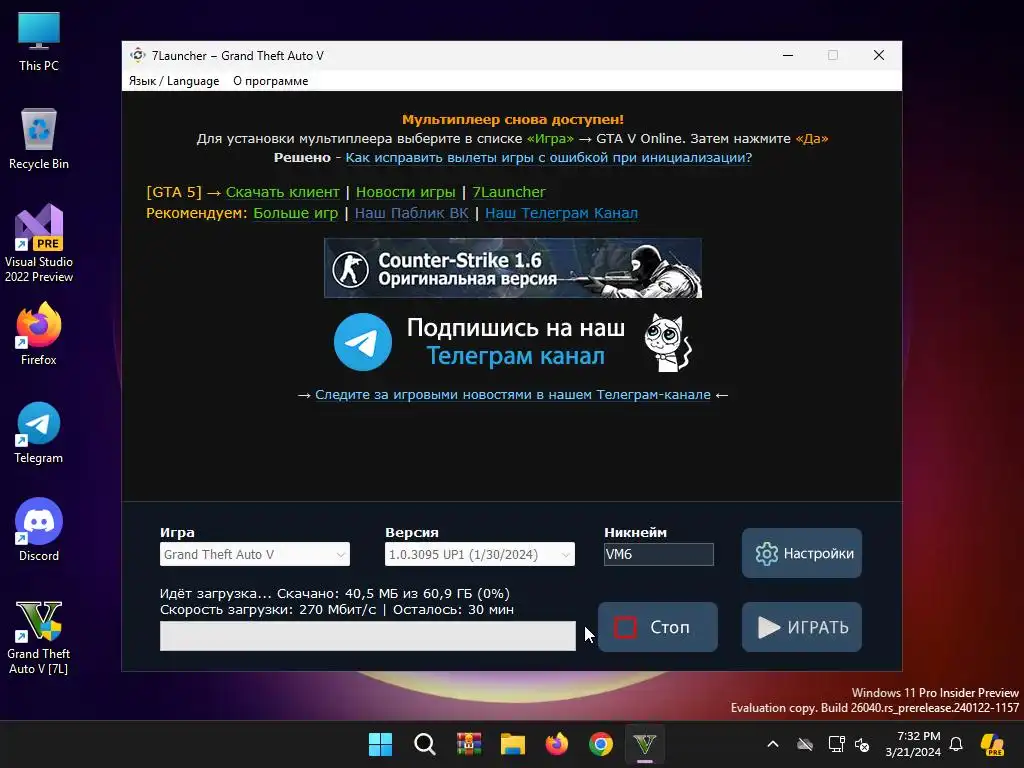
Task: Open File Explorer from the taskbar
Action: [x=513, y=744]
